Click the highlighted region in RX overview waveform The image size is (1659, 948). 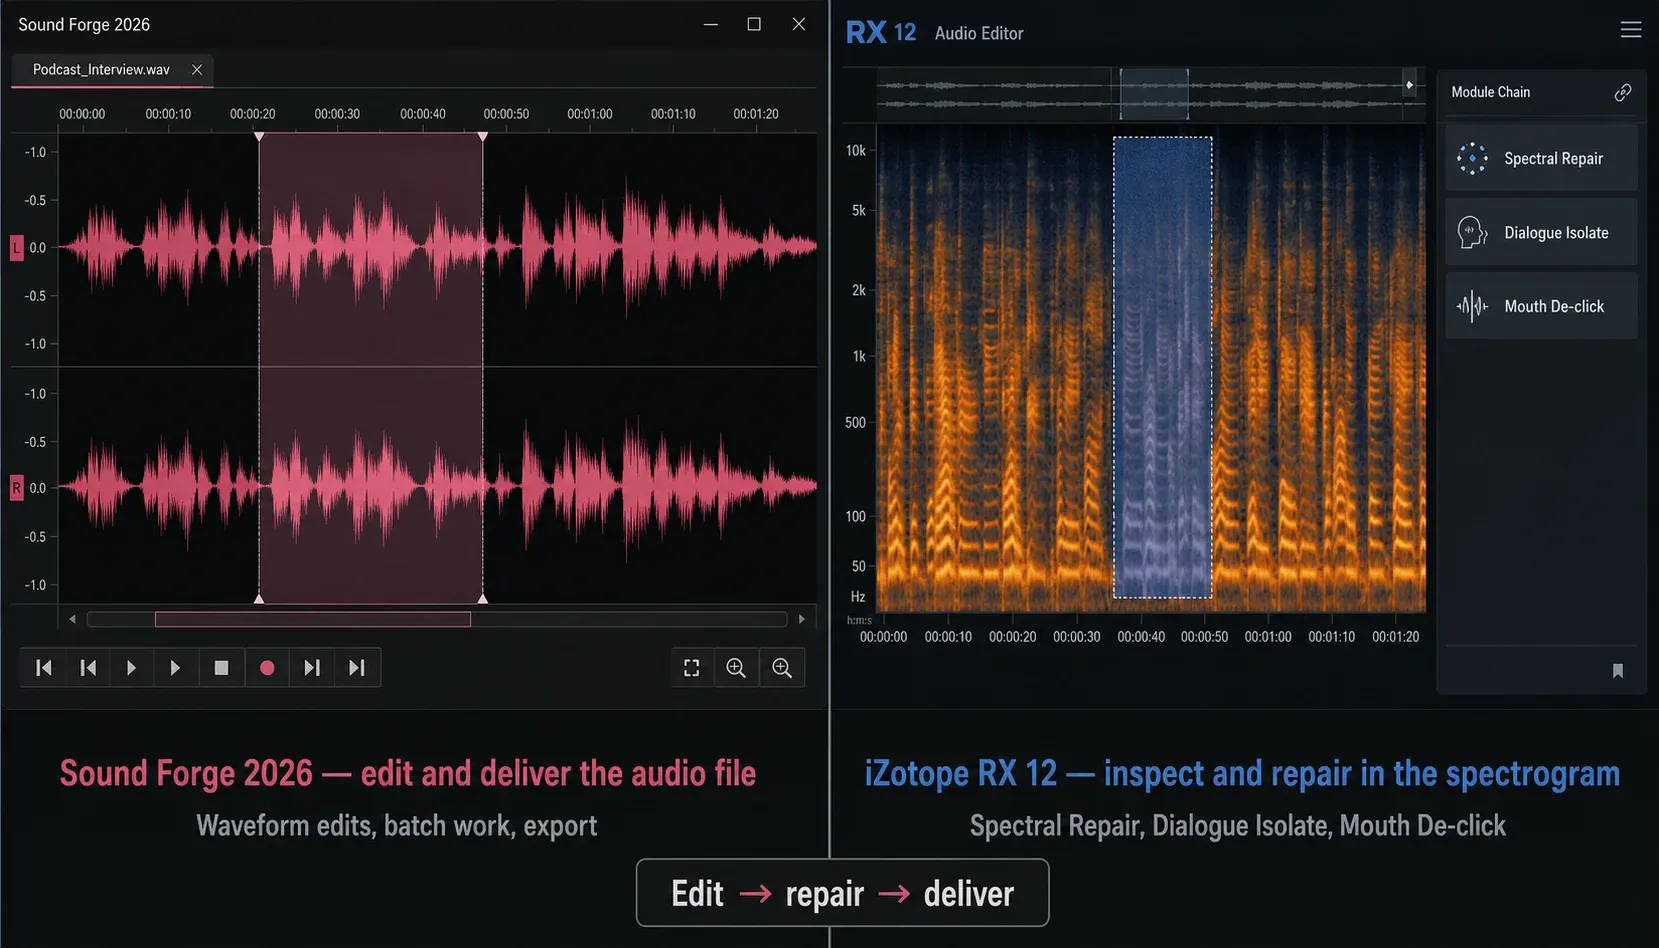(x=1154, y=95)
